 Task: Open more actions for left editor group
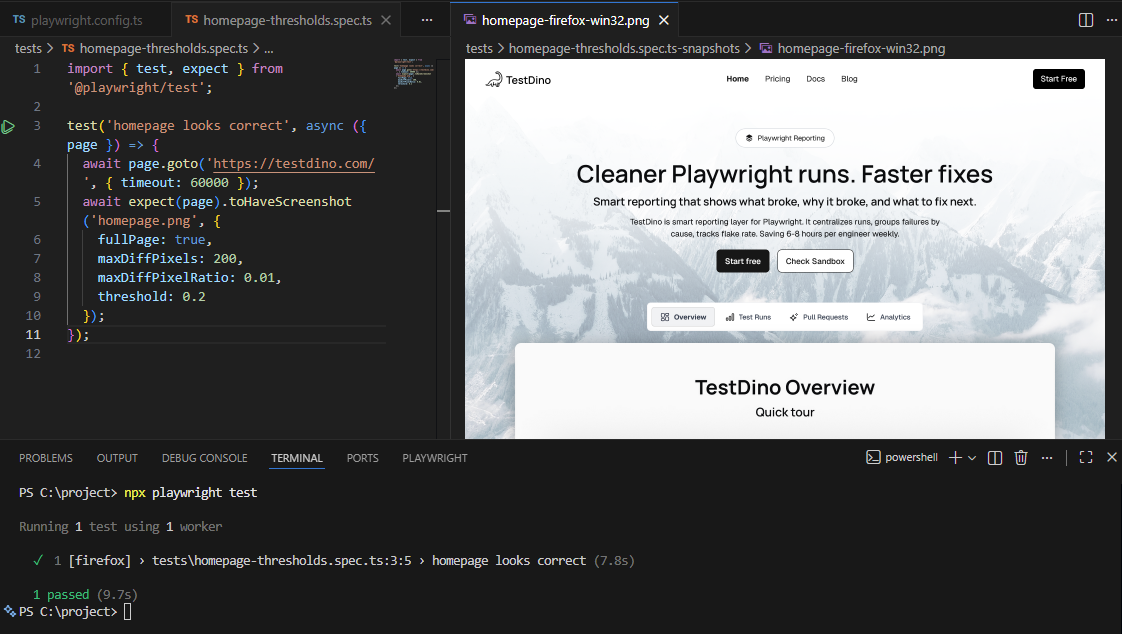(x=427, y=20)
